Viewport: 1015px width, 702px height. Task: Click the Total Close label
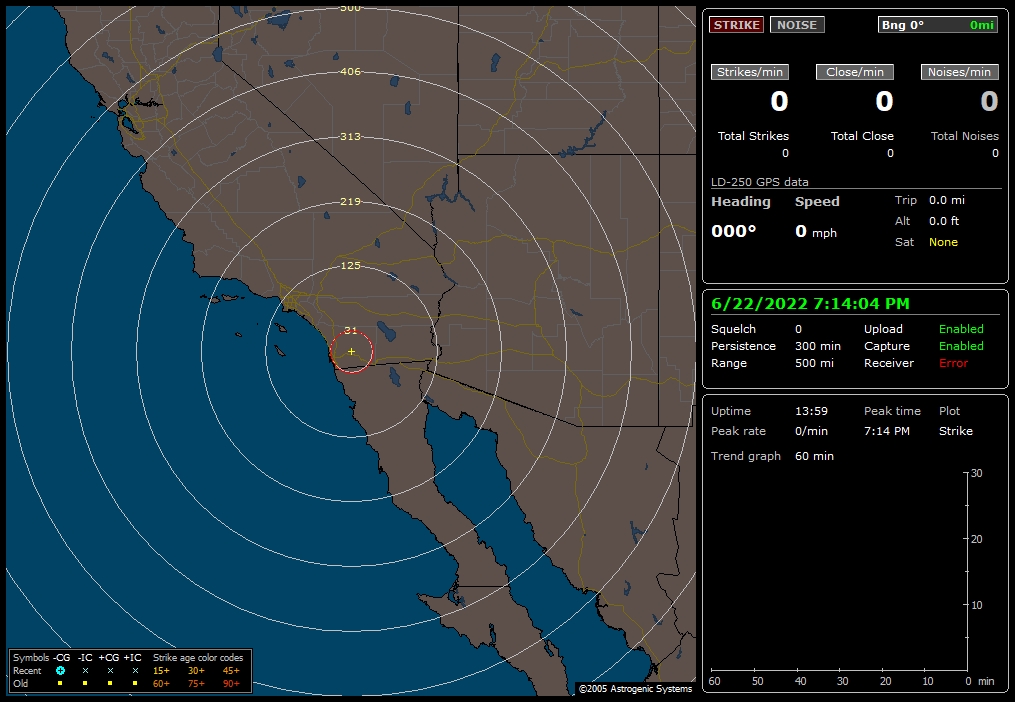coord(862,136)
